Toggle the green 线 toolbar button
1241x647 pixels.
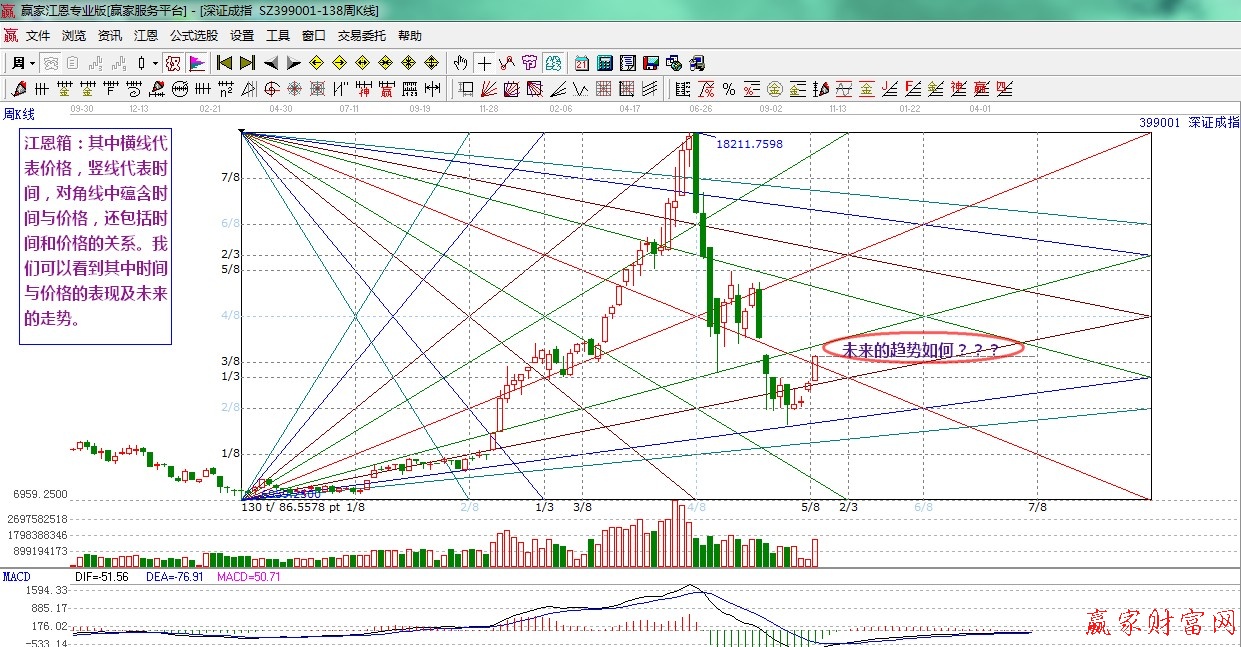[x=553, y=63]
